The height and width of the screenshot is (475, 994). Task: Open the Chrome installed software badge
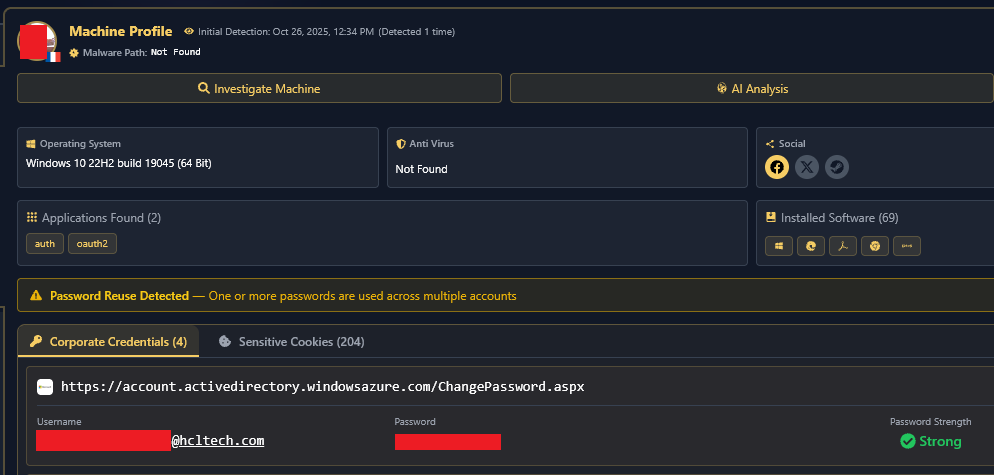coord(875,246)
